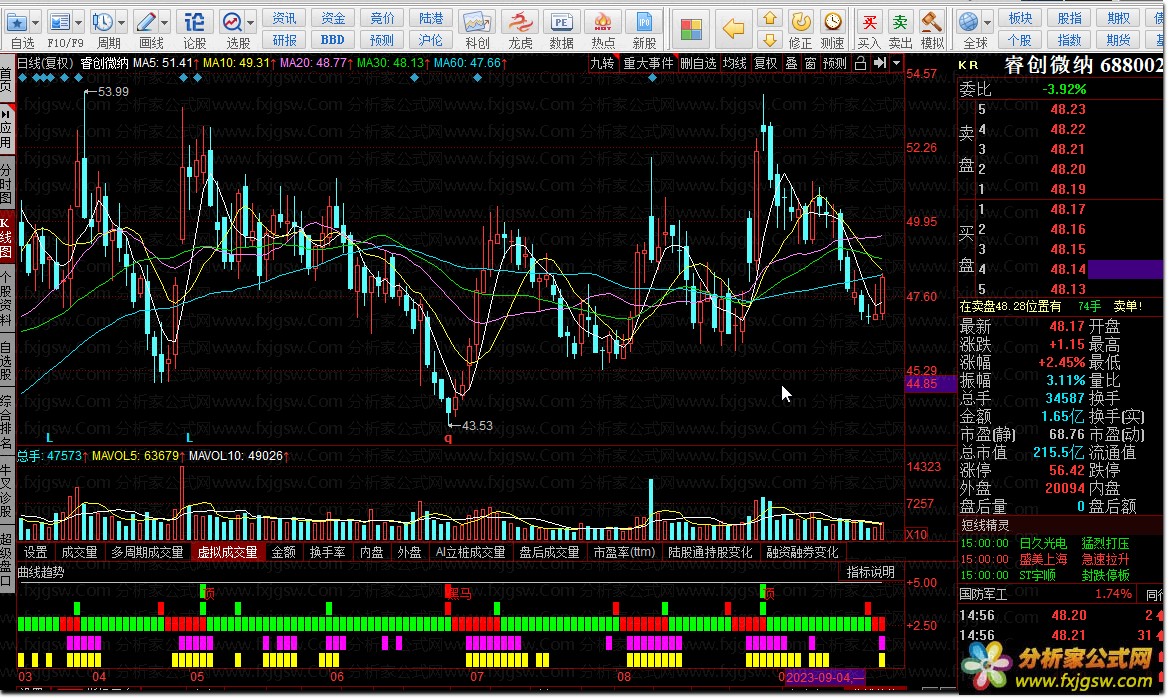
Task: Switch to the 综合排名 sidebar tab
Action: point(6,421)
